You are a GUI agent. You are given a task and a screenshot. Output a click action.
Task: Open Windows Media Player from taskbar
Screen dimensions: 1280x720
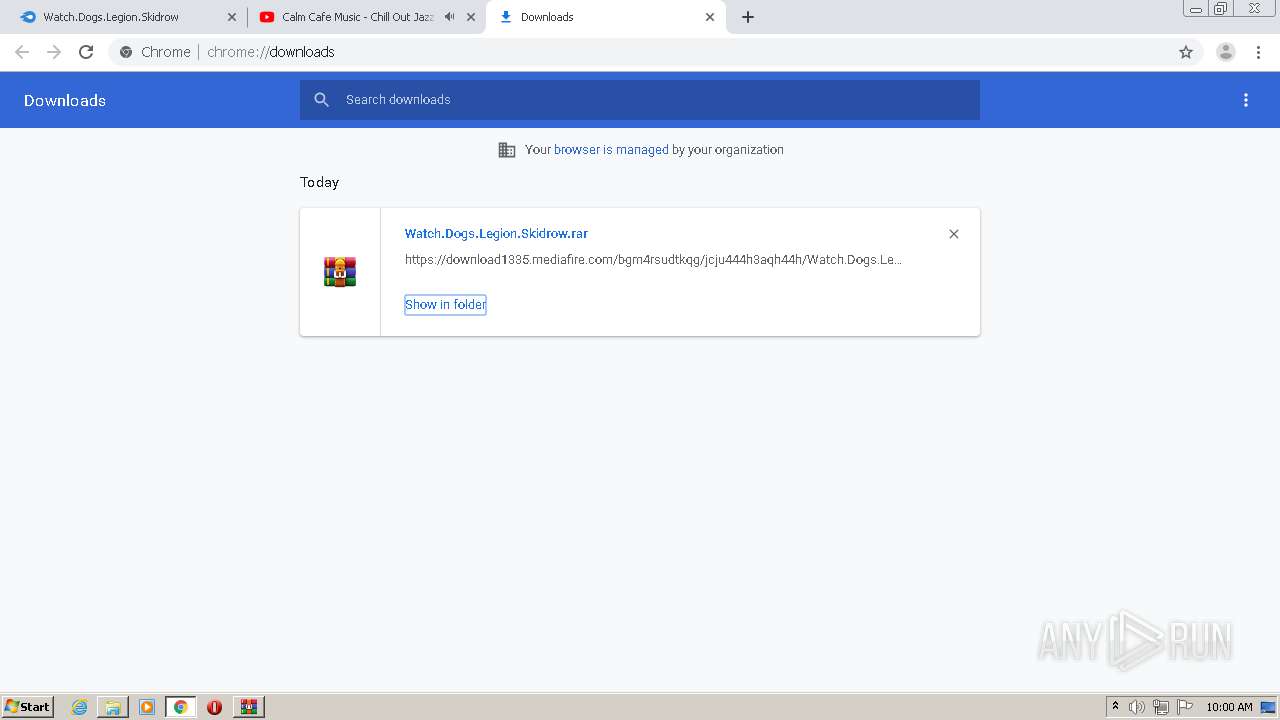(x=147, y=707)
